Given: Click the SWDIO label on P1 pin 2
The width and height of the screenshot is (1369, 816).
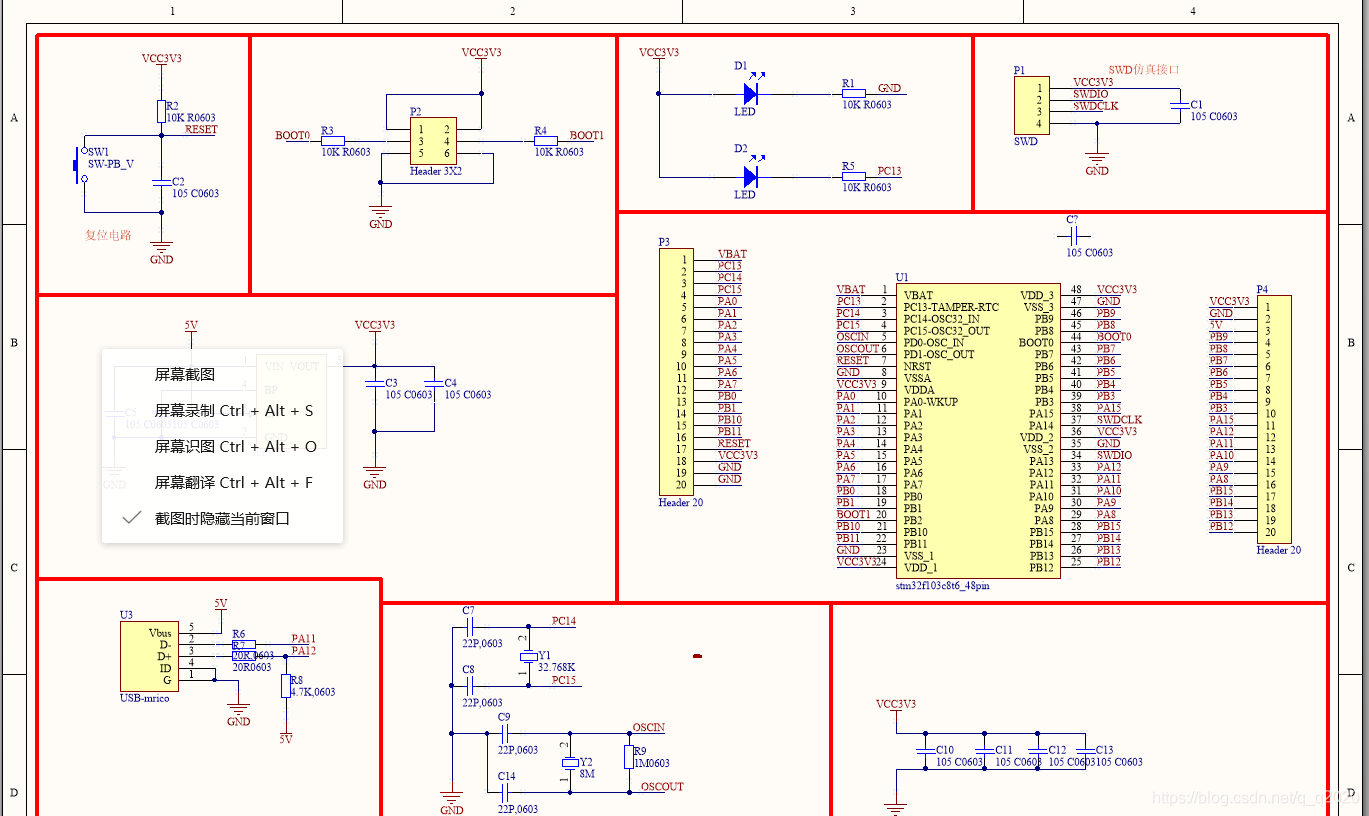Looking at the screenshot, I should pyautogui.click(x=1092, y=94).
